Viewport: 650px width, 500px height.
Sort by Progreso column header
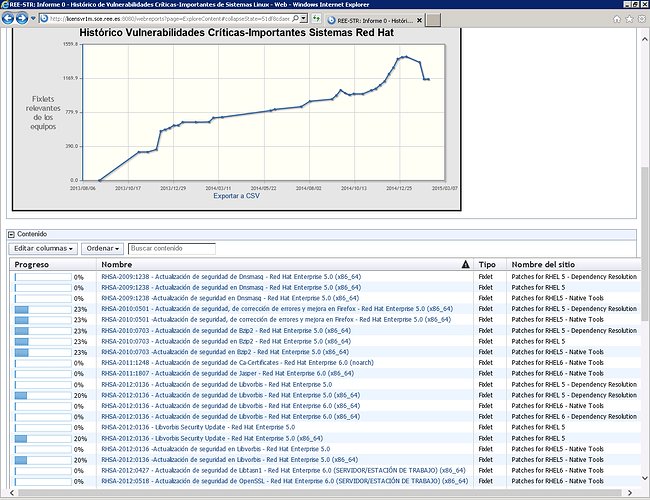coord(32,265)
